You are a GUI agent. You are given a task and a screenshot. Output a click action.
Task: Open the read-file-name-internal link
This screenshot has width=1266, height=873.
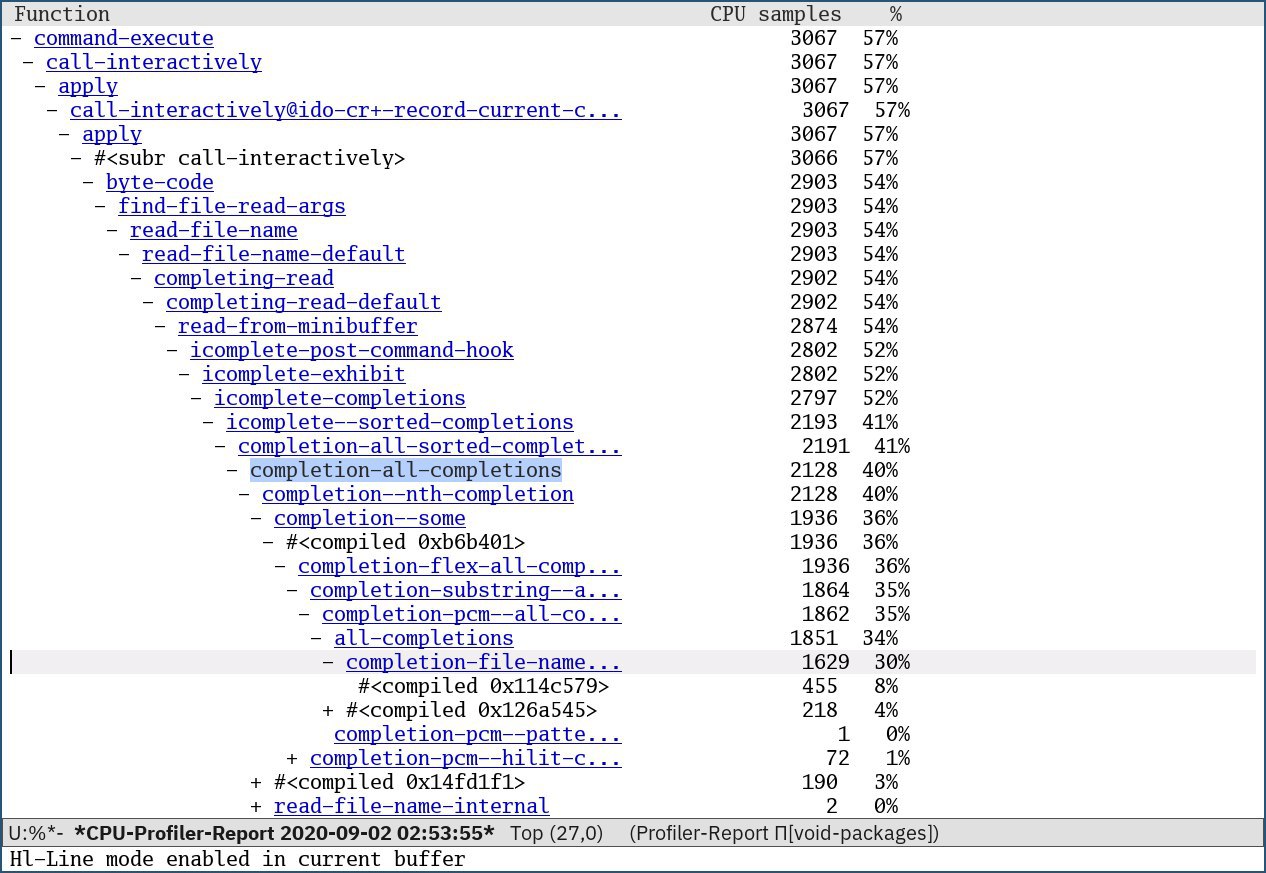coord(412,806)
